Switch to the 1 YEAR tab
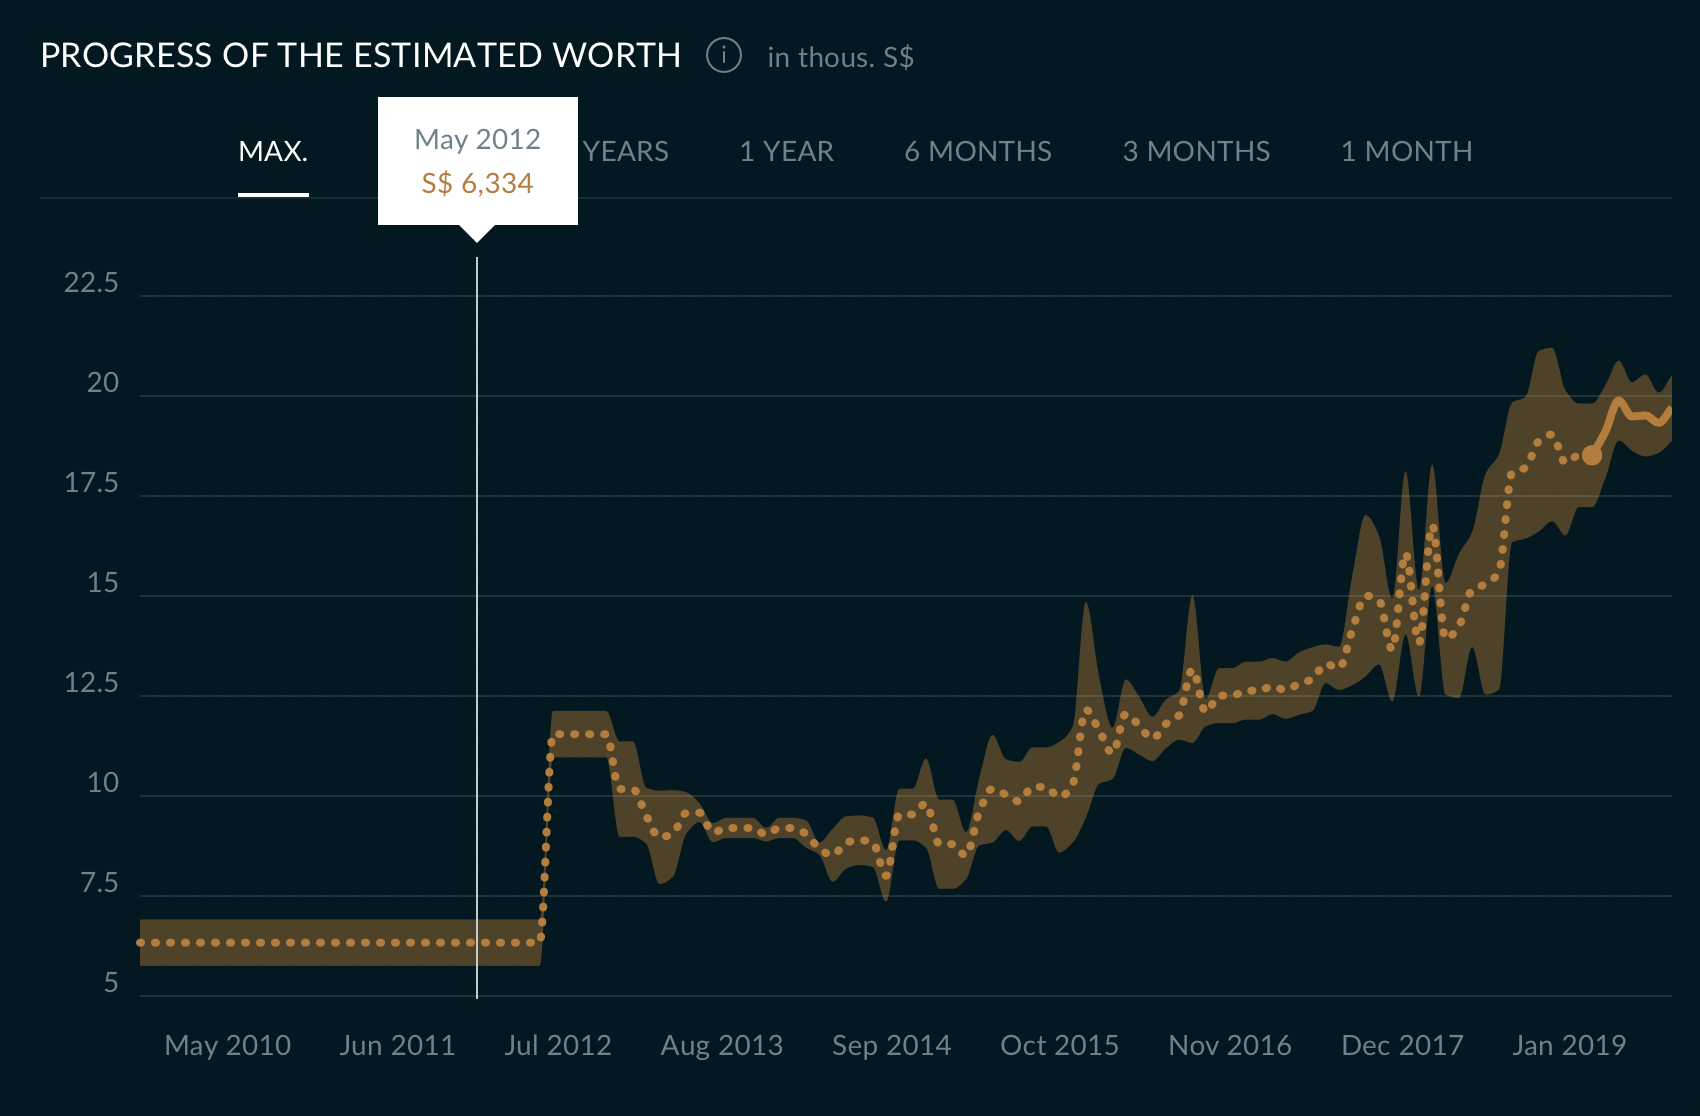The image size is (1700, 1116). (x=786, y=152)
